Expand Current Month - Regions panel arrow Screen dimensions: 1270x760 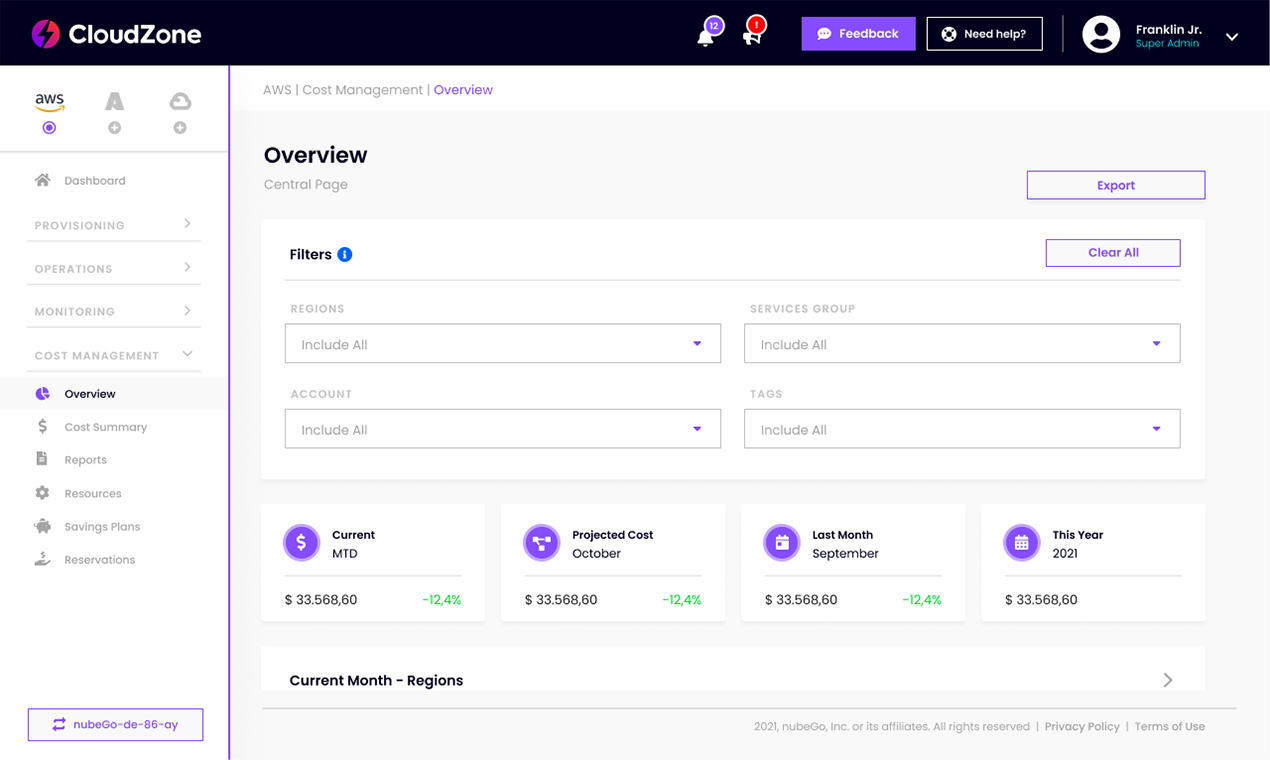(x=1168, y=680)
